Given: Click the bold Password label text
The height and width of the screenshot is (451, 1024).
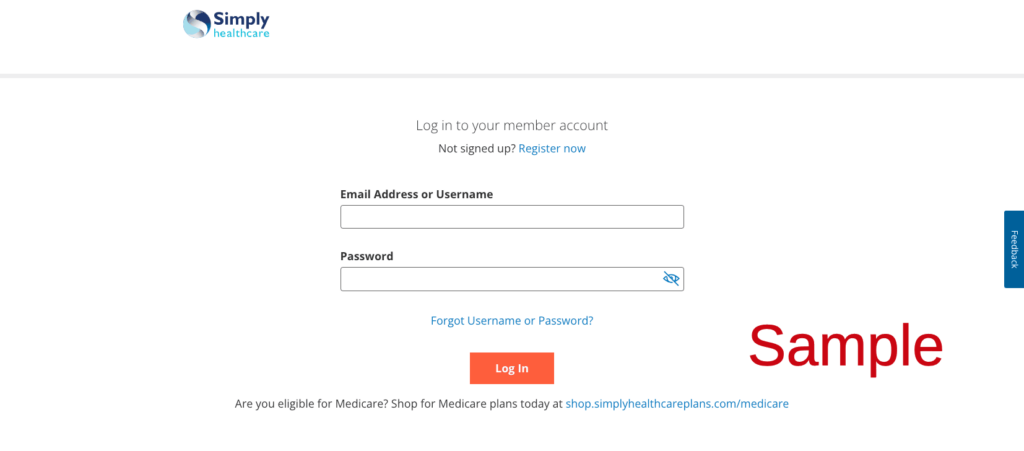Looking at the screenshot, I should click(x=366, y=256).
